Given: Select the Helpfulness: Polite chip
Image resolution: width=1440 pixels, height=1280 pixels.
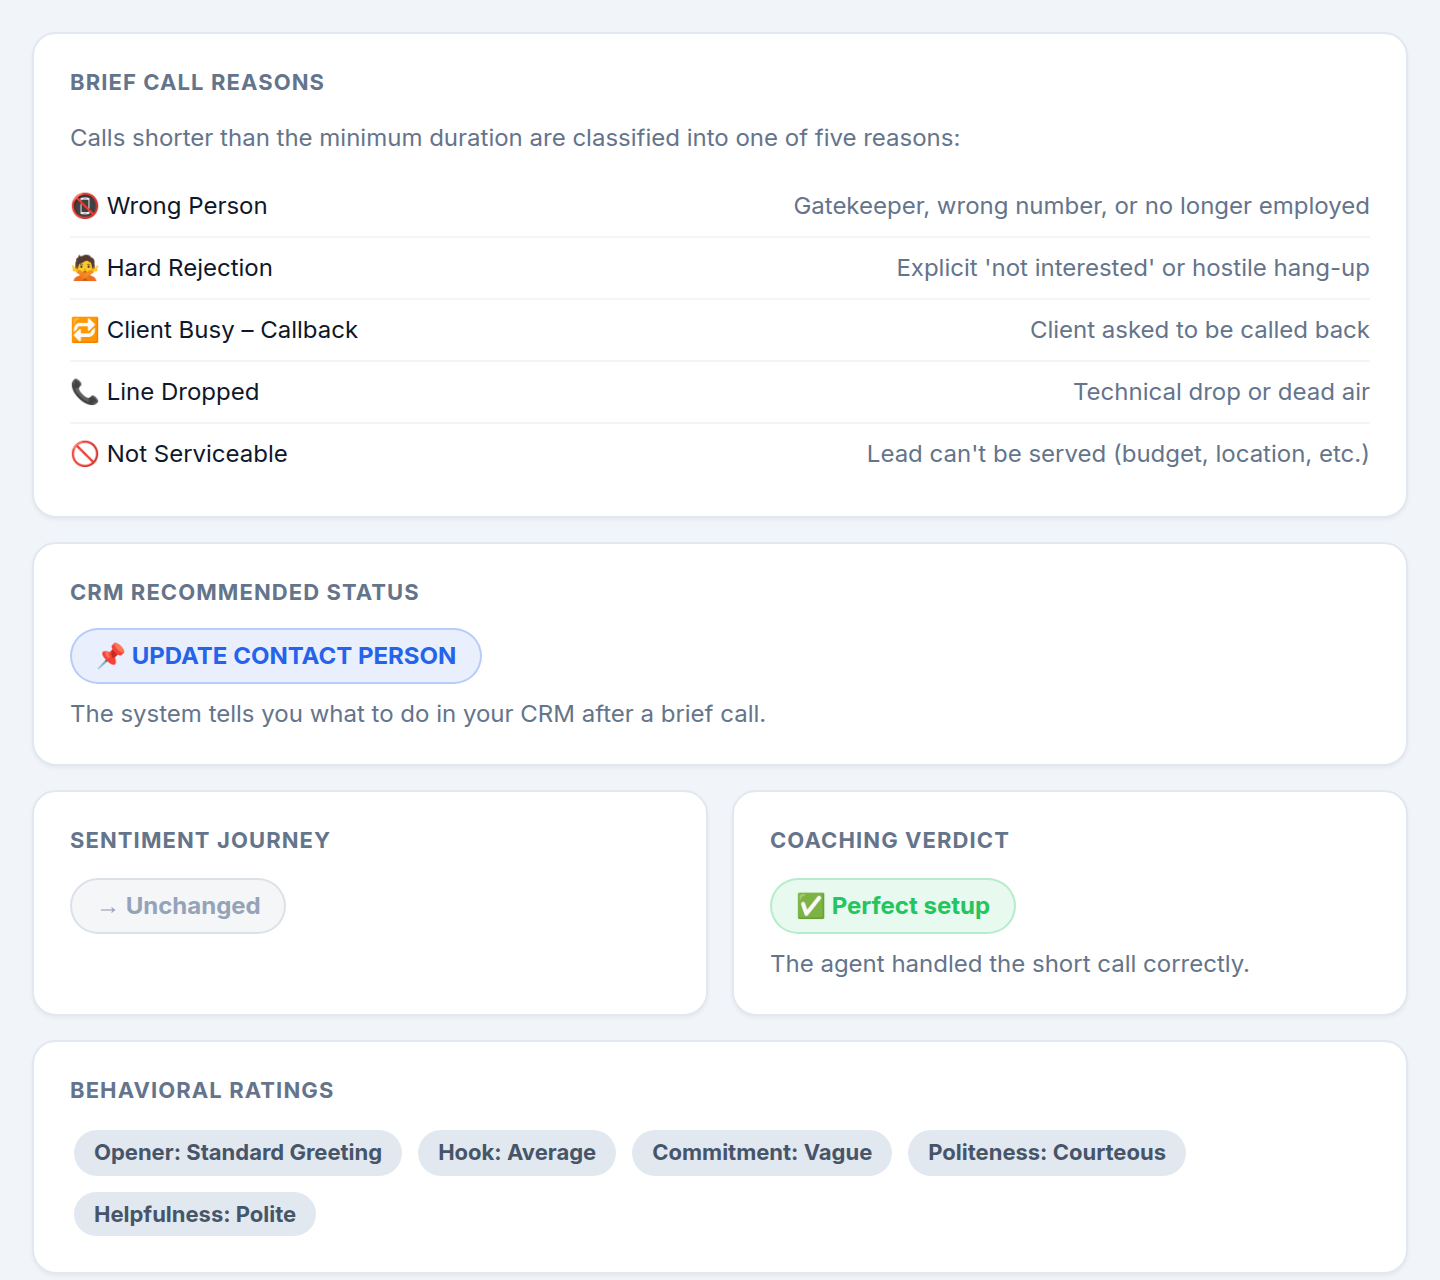Looking at the screenshot, I should click(x=195, y=1215).
